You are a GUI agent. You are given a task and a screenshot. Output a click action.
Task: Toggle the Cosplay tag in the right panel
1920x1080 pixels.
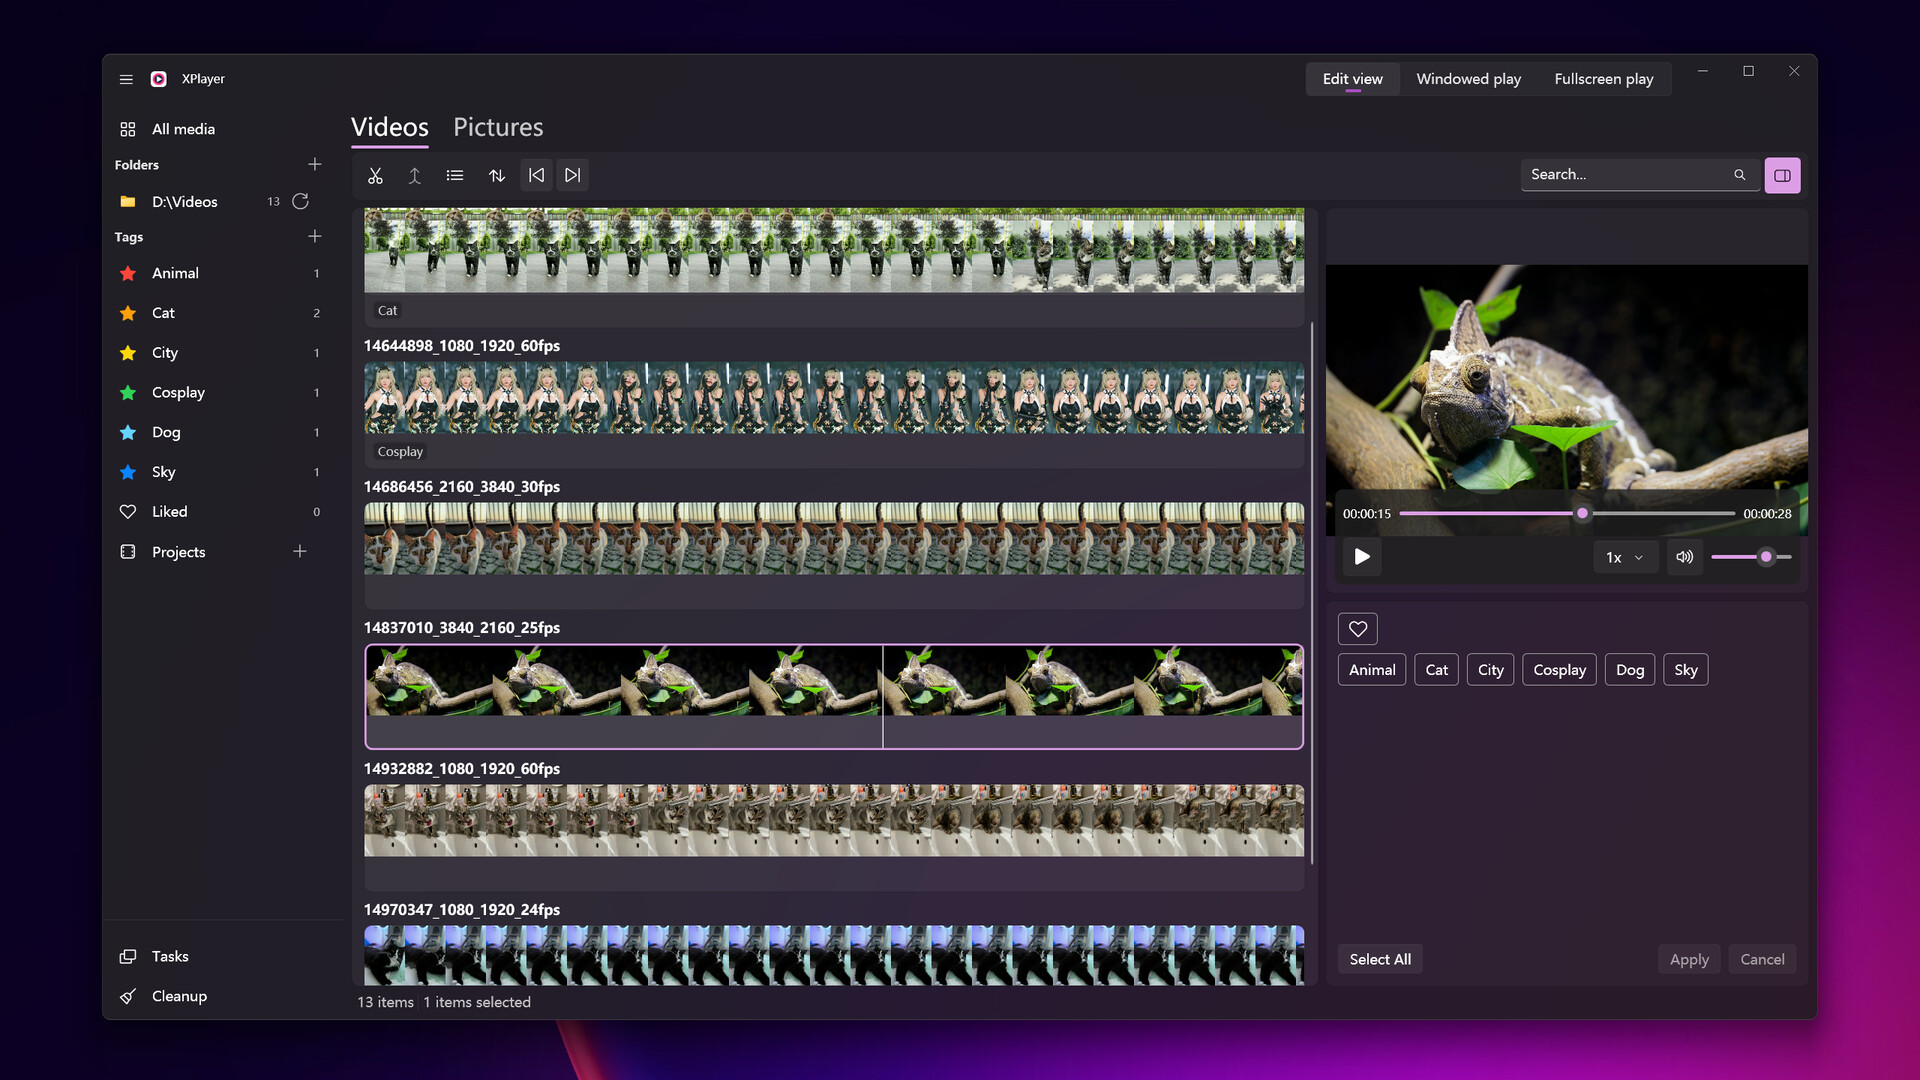tap(1558, 669)
